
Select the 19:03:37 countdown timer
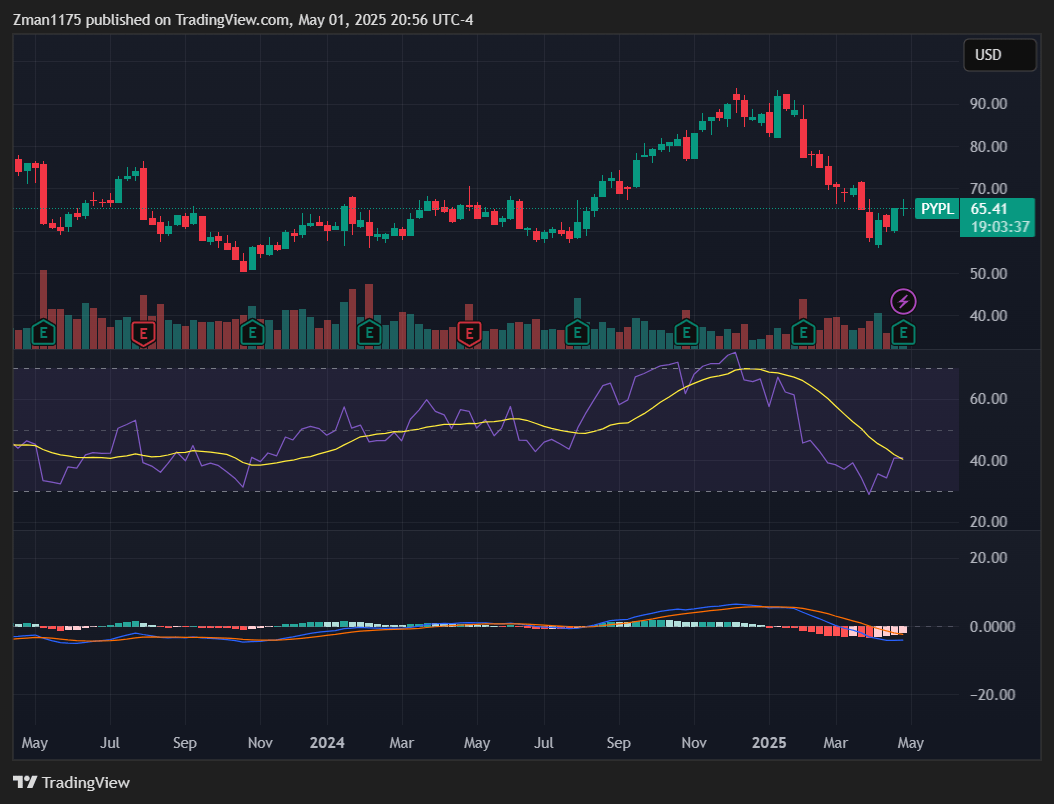(x=998, y=226)
